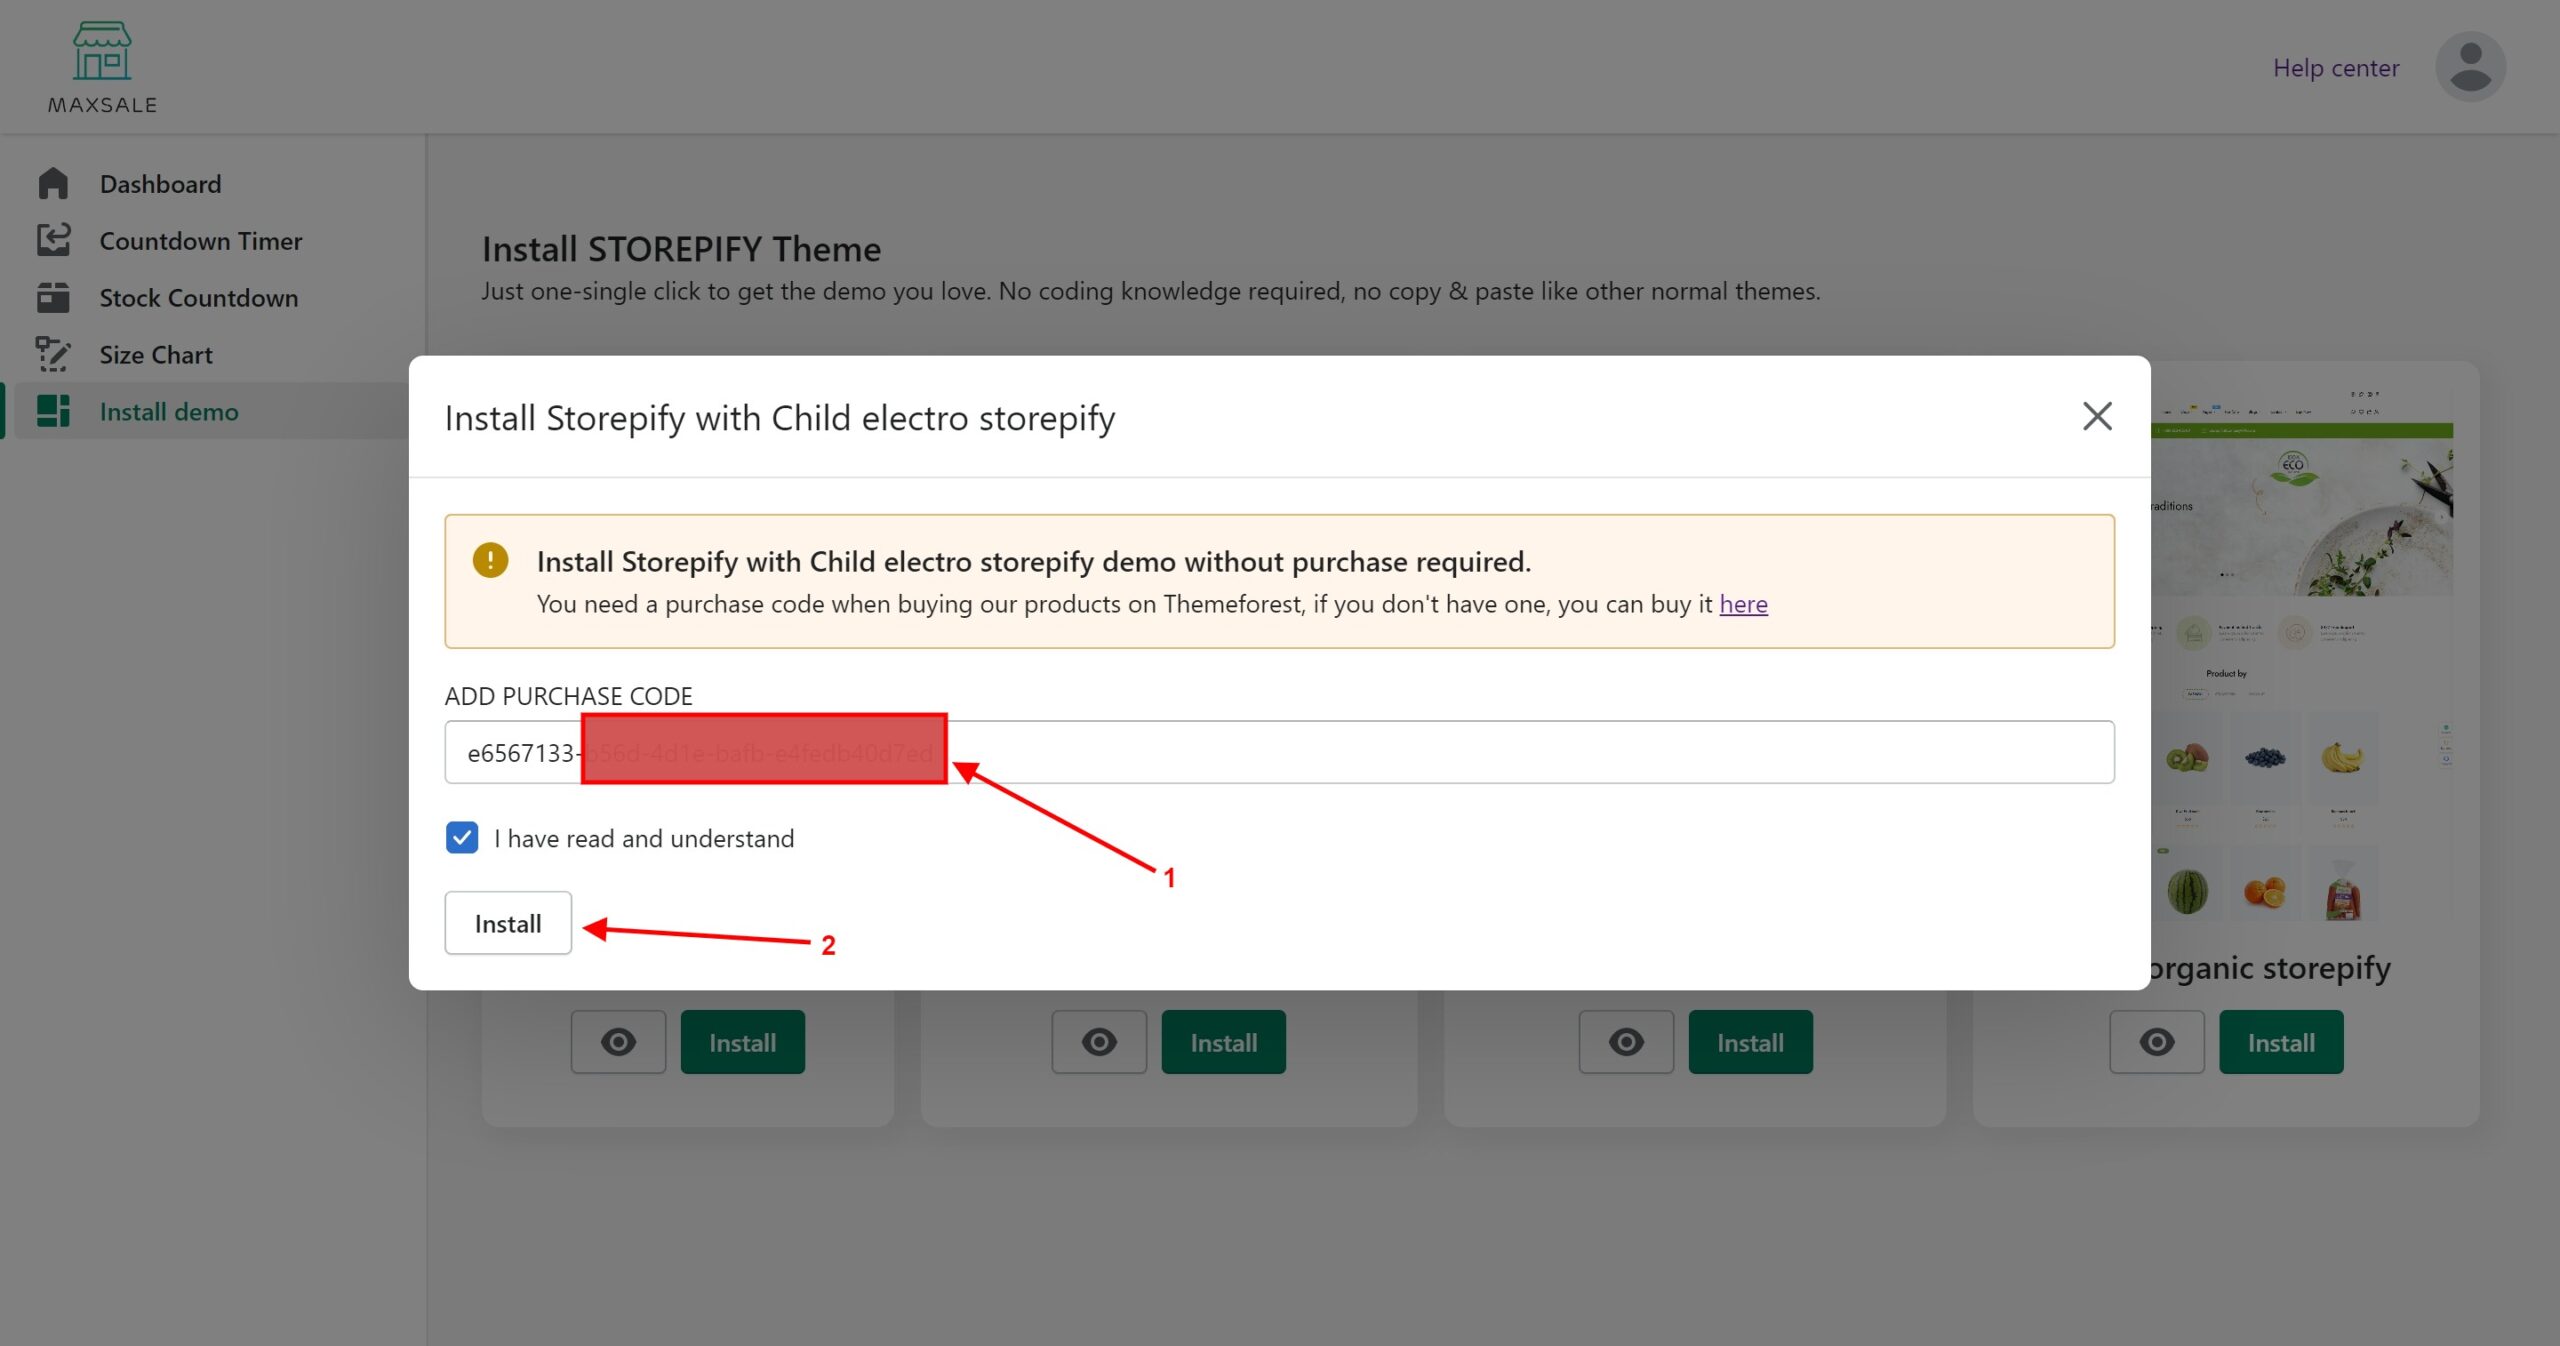The height and width of the screenshot is (1346, 2560).
Task: Select Install demo in the sidebar
Action: [x=169, y=412]
